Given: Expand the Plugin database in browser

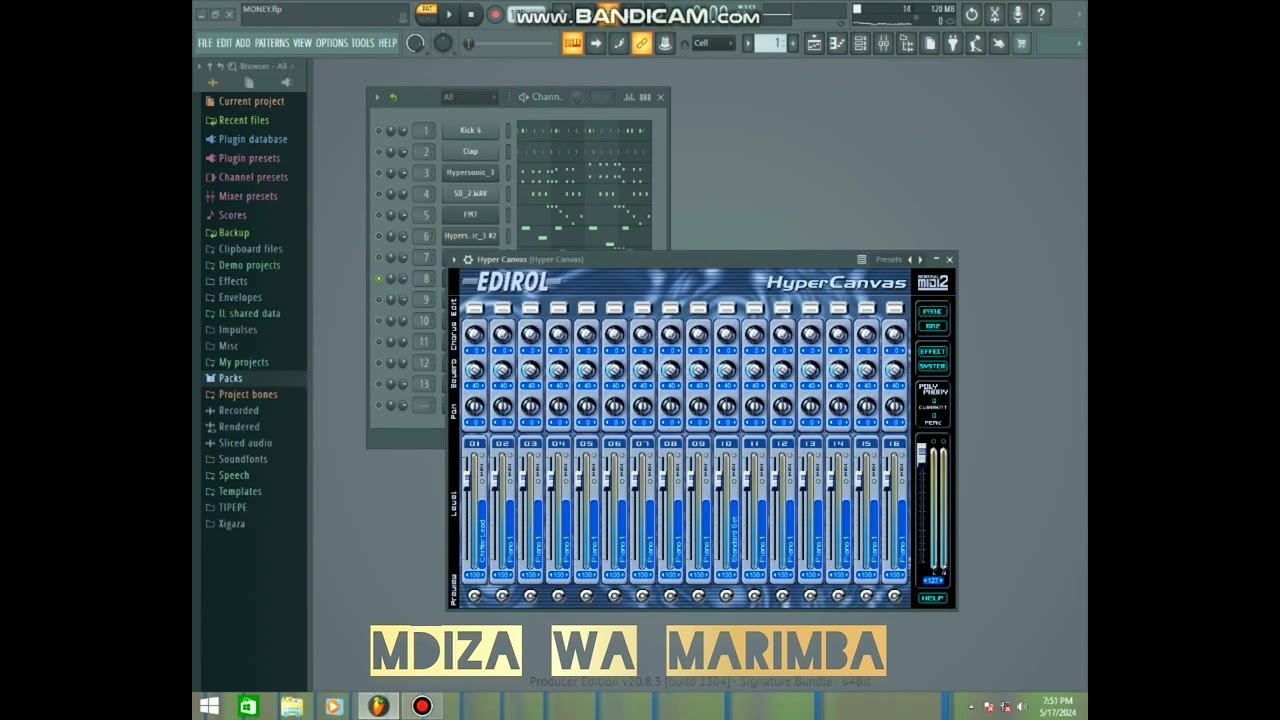Looking at the screenshot, I should point(253,139).
